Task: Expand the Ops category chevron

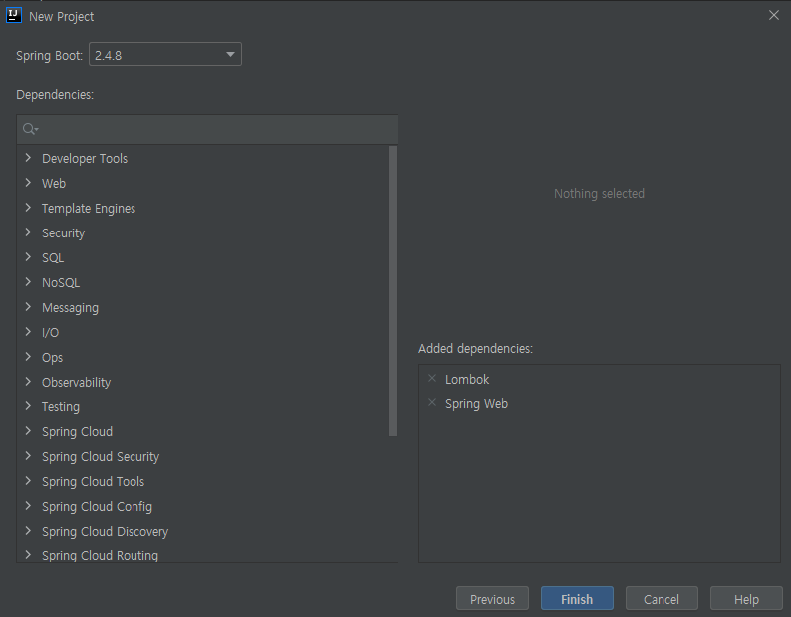Action: coord(28,357)
